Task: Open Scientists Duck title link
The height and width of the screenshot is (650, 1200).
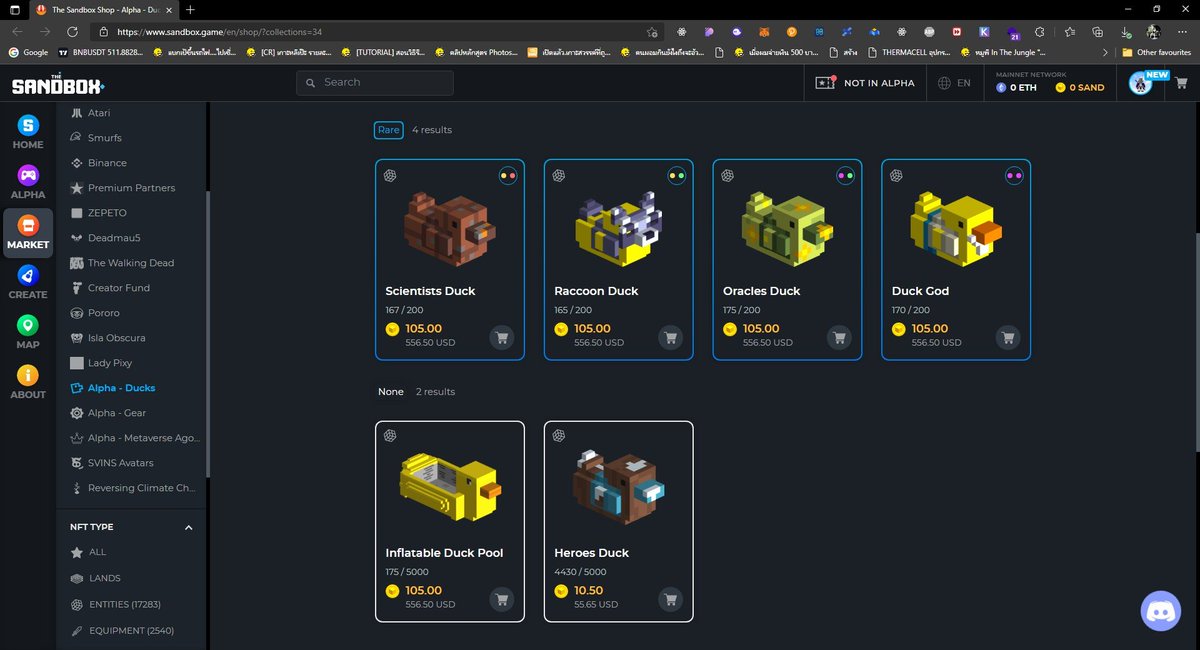Action: 430,291
